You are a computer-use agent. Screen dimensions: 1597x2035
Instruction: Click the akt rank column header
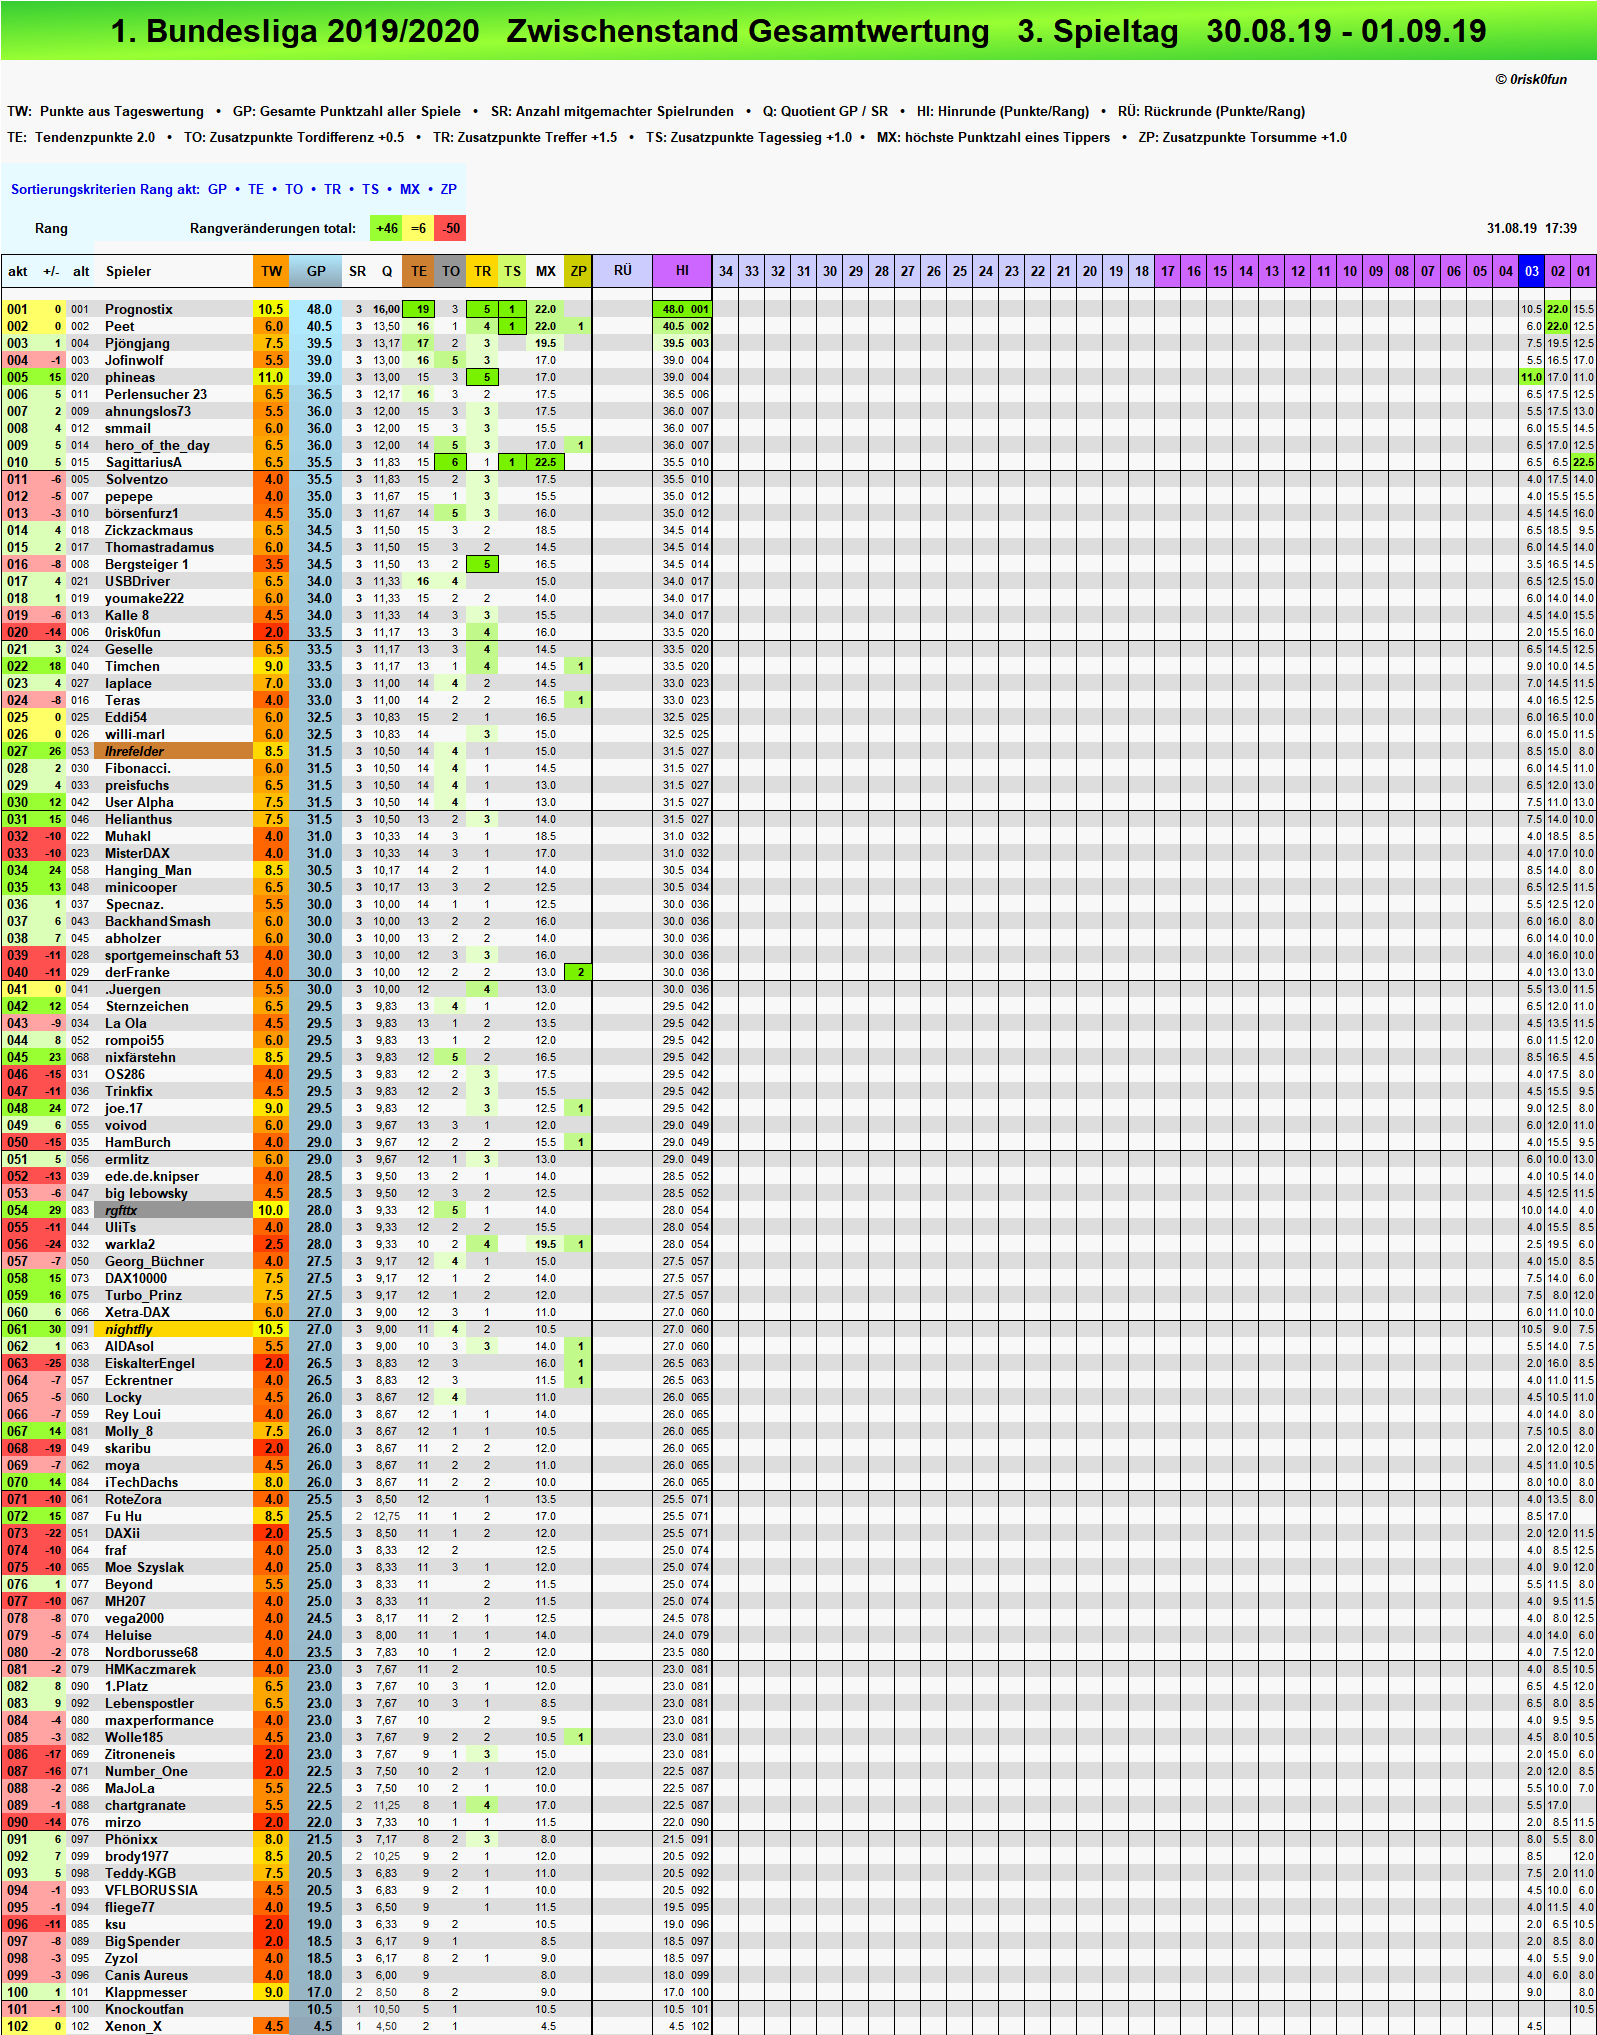(x=18, y=271)
